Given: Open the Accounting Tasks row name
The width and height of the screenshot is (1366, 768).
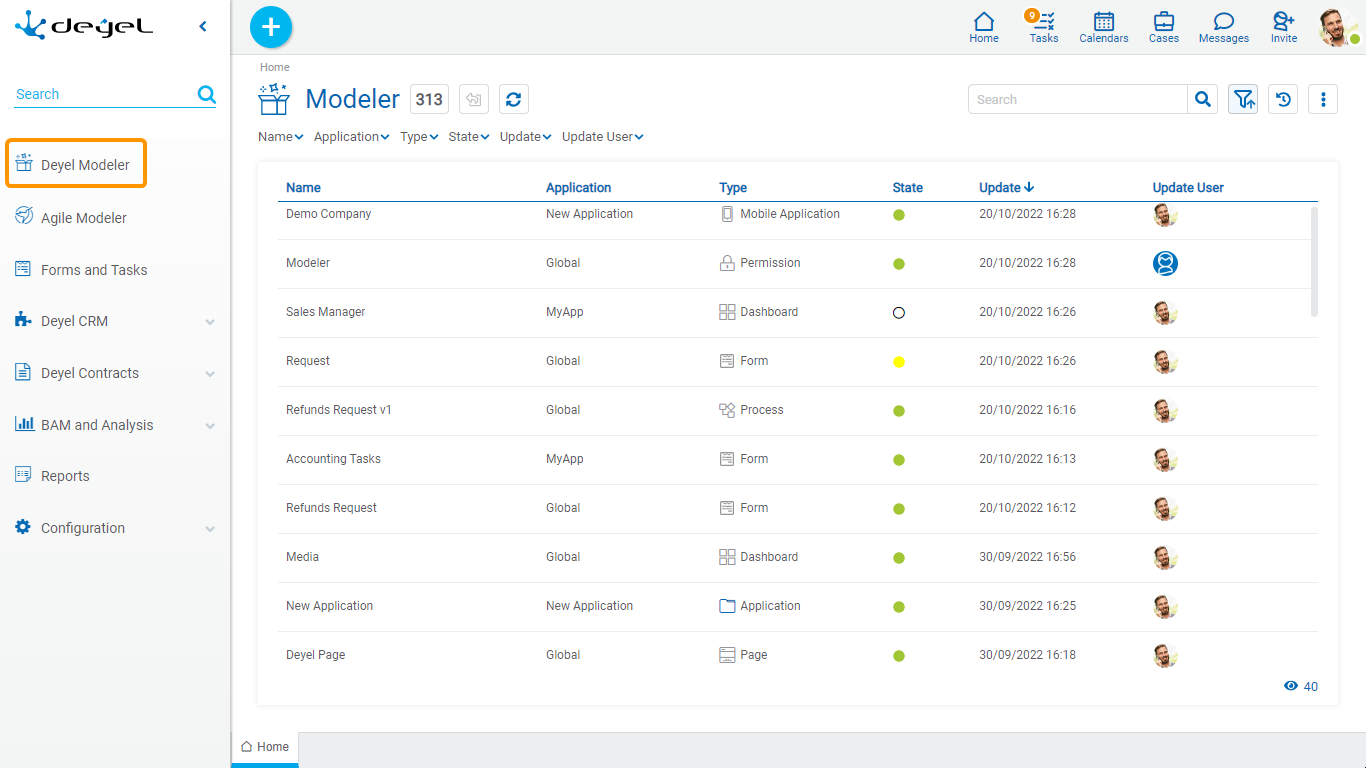Looking at the screenshot, I should click(x=333, y=459).
